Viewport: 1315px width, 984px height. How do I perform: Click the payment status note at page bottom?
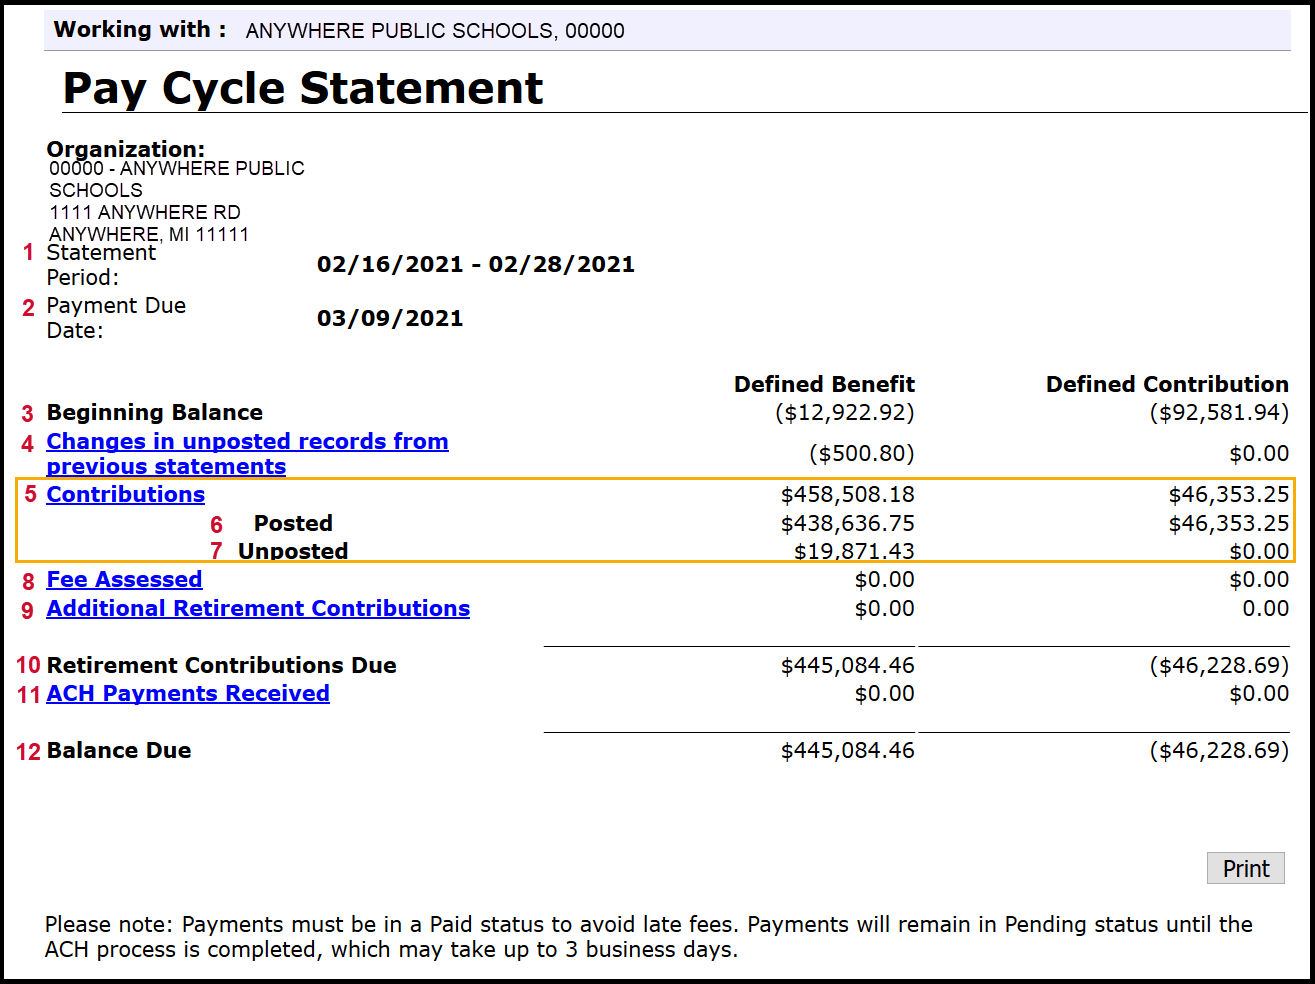tap(647, 936)
